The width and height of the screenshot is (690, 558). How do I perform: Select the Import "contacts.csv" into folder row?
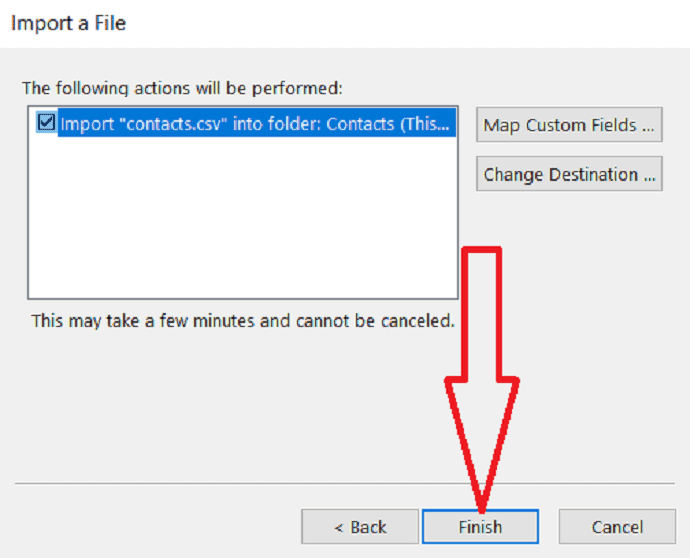[x=257, y=123]
